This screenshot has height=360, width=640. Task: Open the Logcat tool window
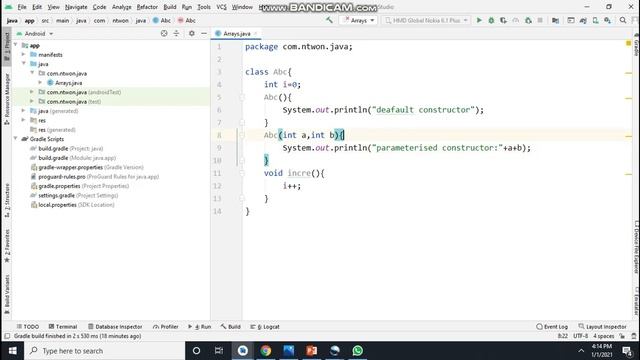pyautogui.click(x=265, y=327)
